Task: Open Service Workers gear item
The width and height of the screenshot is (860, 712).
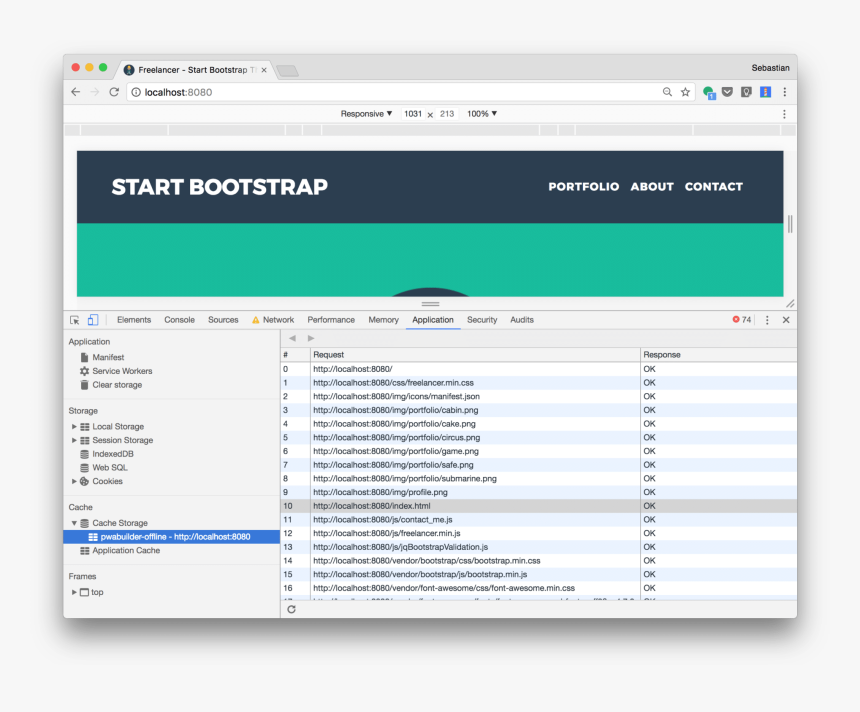Action: 122,371
